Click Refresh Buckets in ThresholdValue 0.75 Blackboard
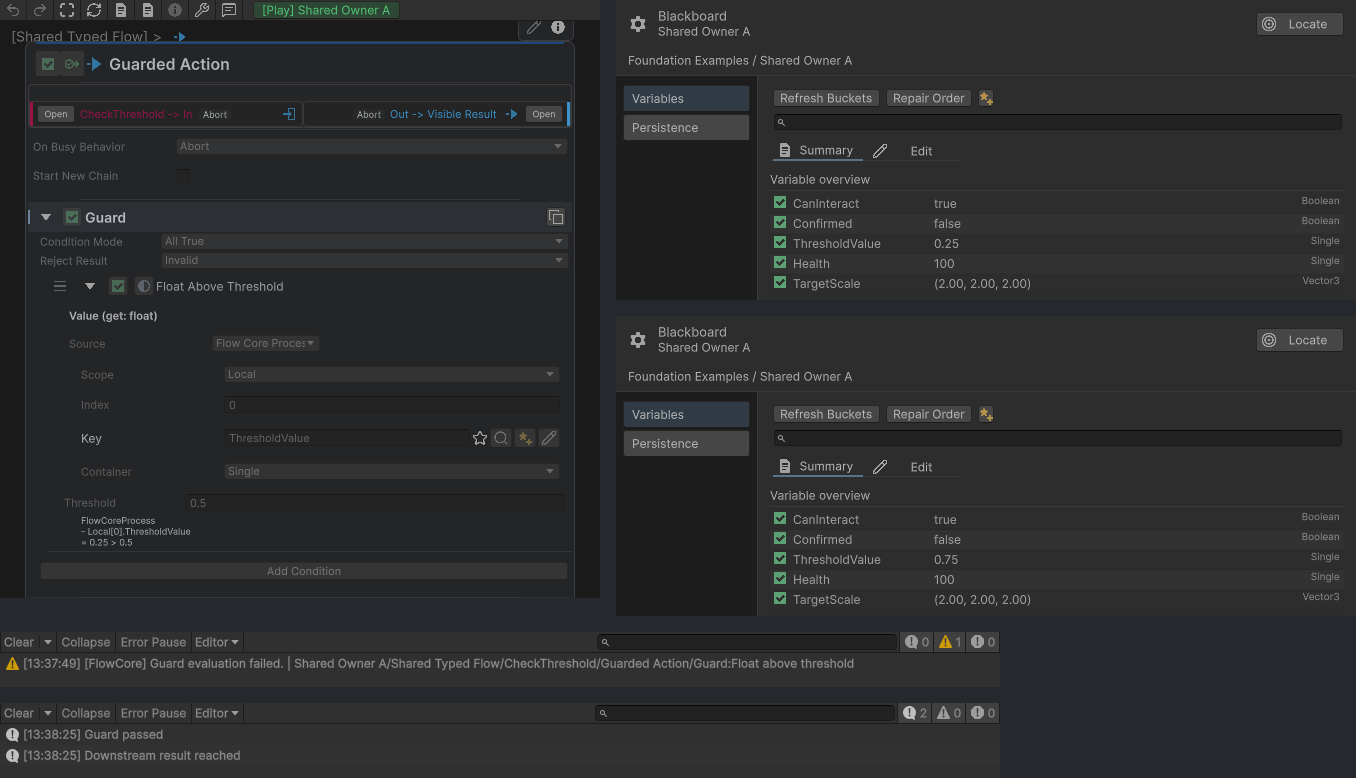Screen dimensions: 1356x778 (x=826, y=414)
